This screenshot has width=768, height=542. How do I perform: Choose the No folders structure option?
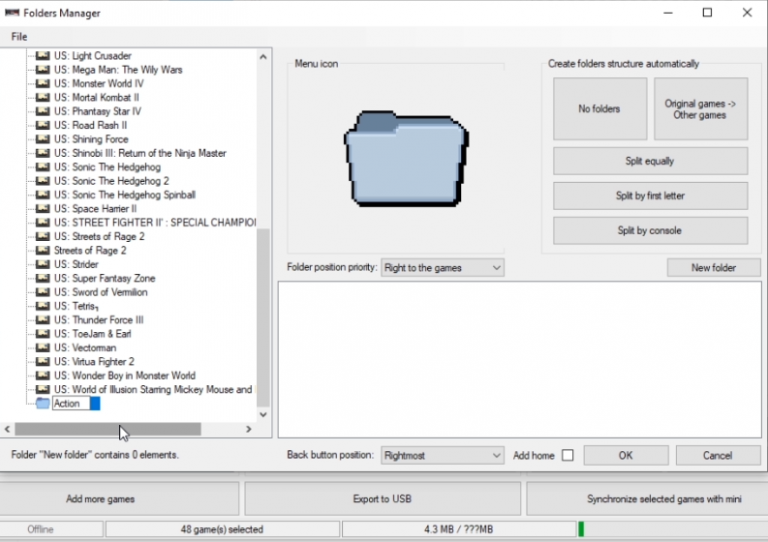(x=600, y=109)
